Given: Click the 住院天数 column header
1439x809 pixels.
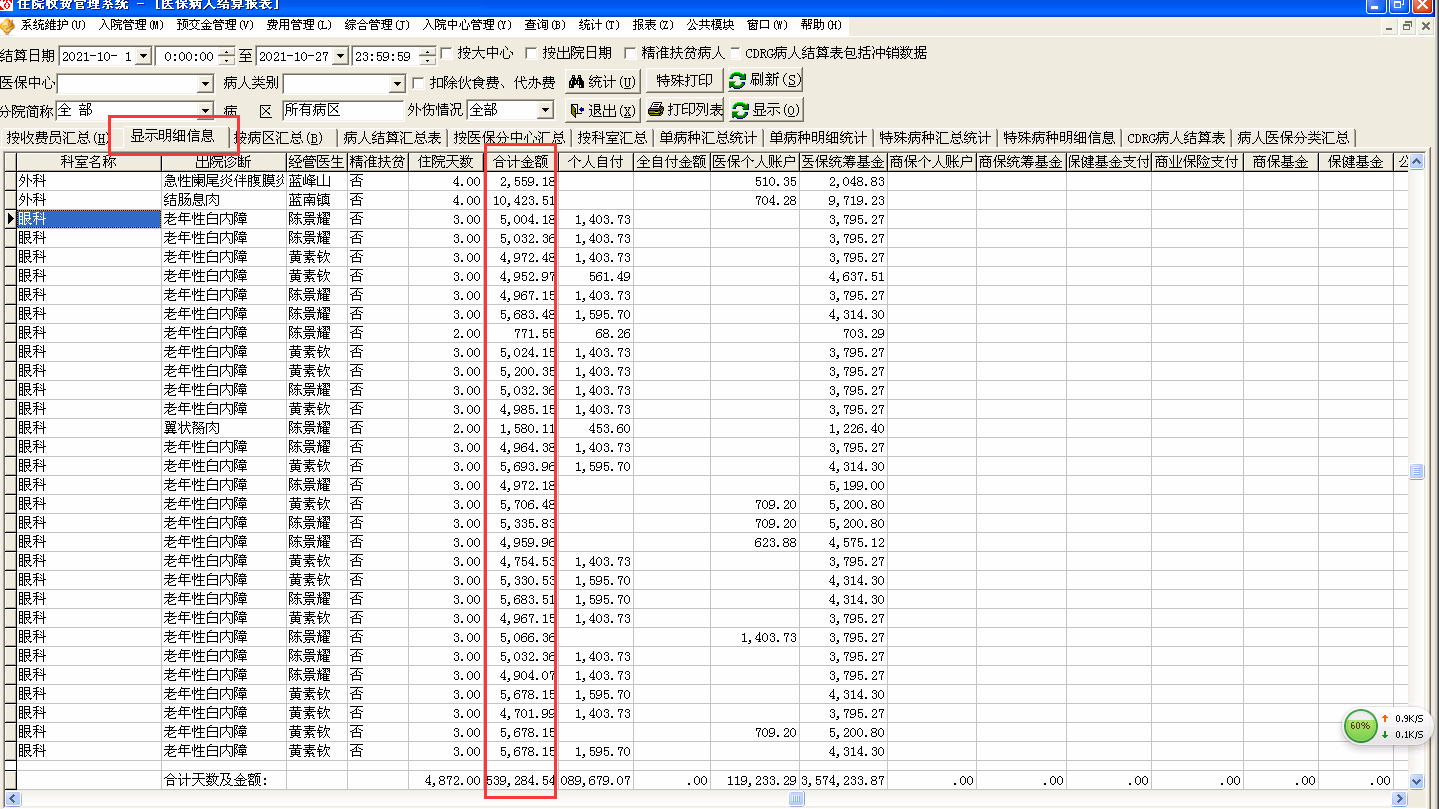Looking at the screenshot, I should pos(446,161).
